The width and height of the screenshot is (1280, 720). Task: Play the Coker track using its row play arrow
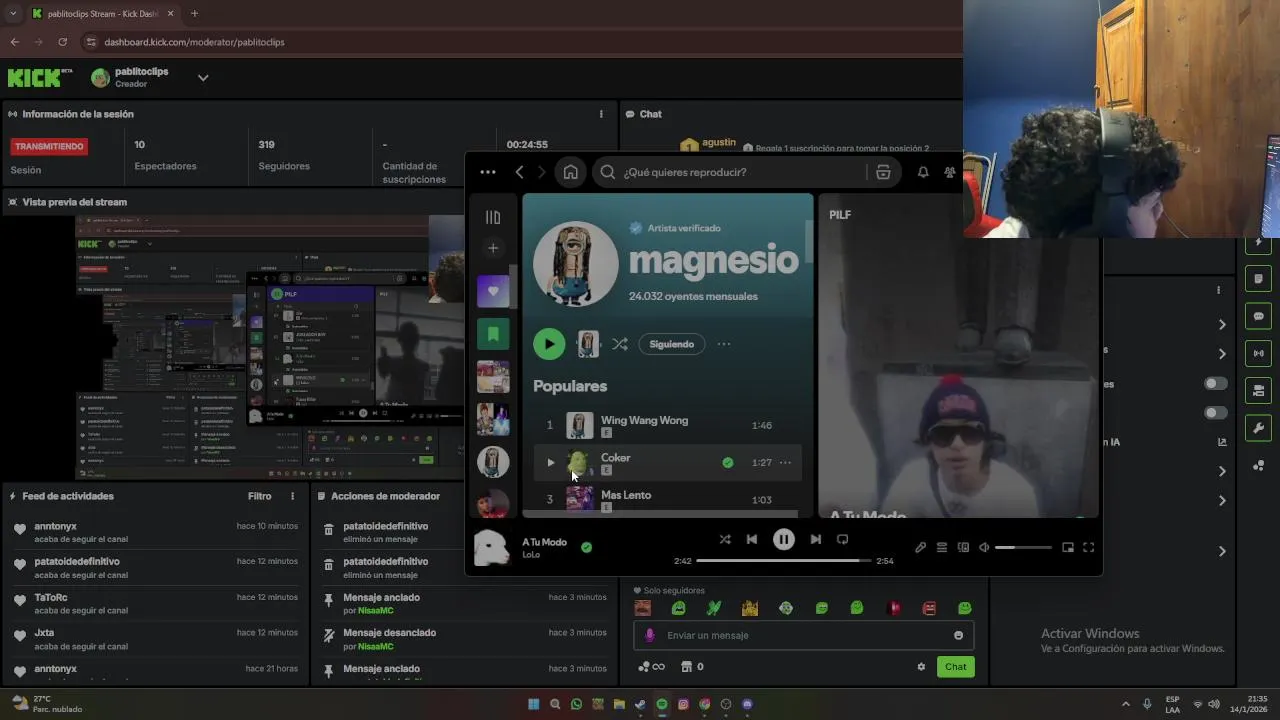click(550, 462)
